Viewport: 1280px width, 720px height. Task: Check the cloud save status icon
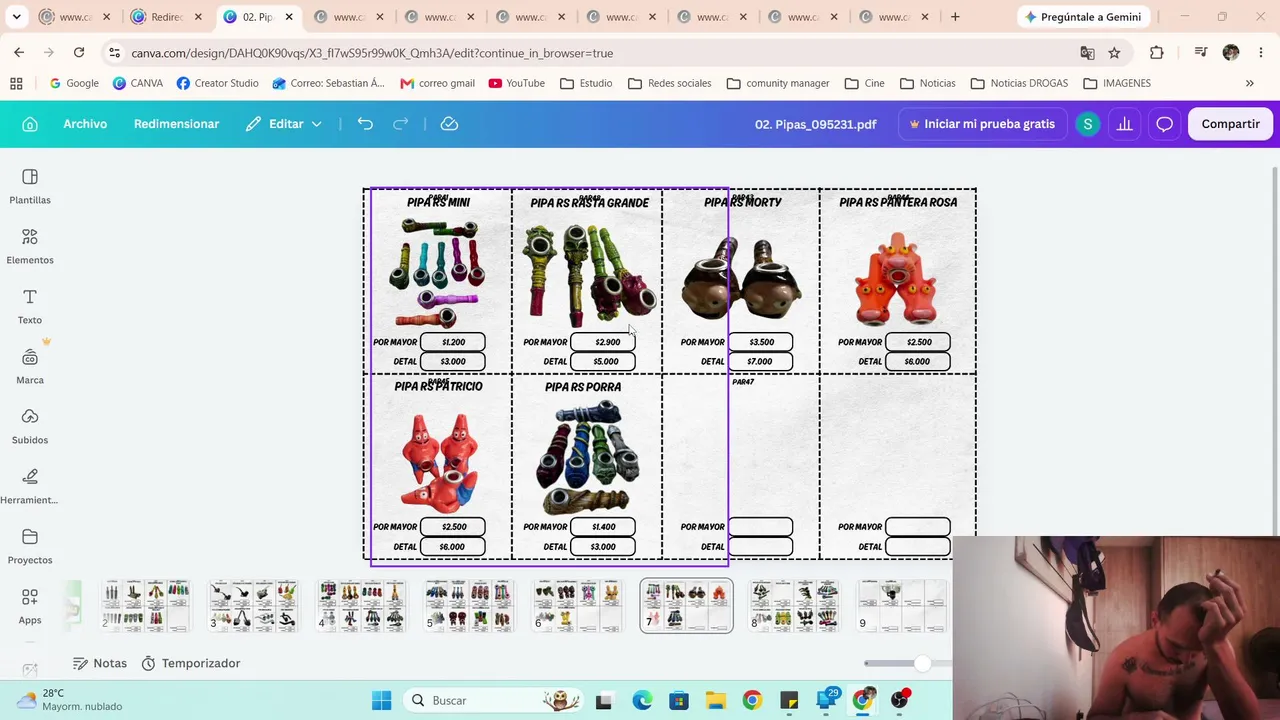coord(450,124)
